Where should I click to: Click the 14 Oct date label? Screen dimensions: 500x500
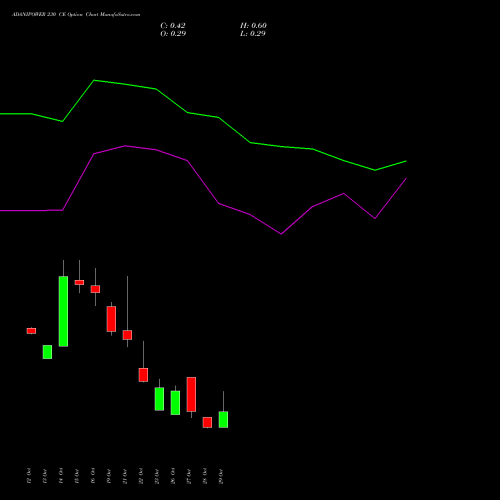[x=61, y=476]
